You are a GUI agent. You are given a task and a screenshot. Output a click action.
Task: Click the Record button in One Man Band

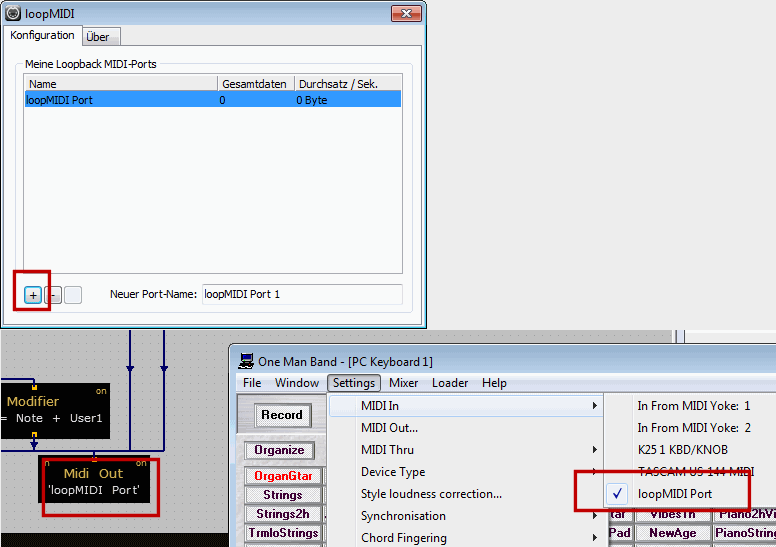(282, 415)
